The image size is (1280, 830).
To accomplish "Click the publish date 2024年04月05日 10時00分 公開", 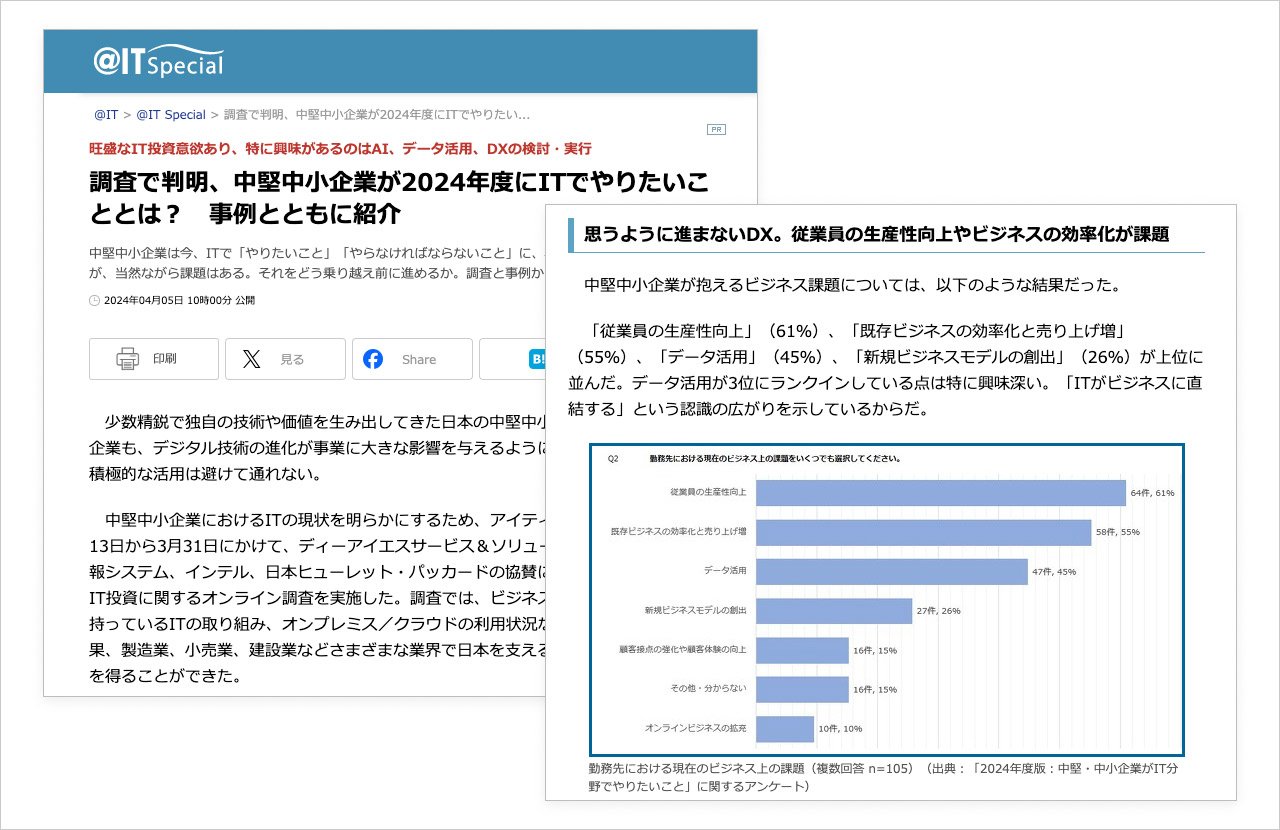I will click(179, 300).
